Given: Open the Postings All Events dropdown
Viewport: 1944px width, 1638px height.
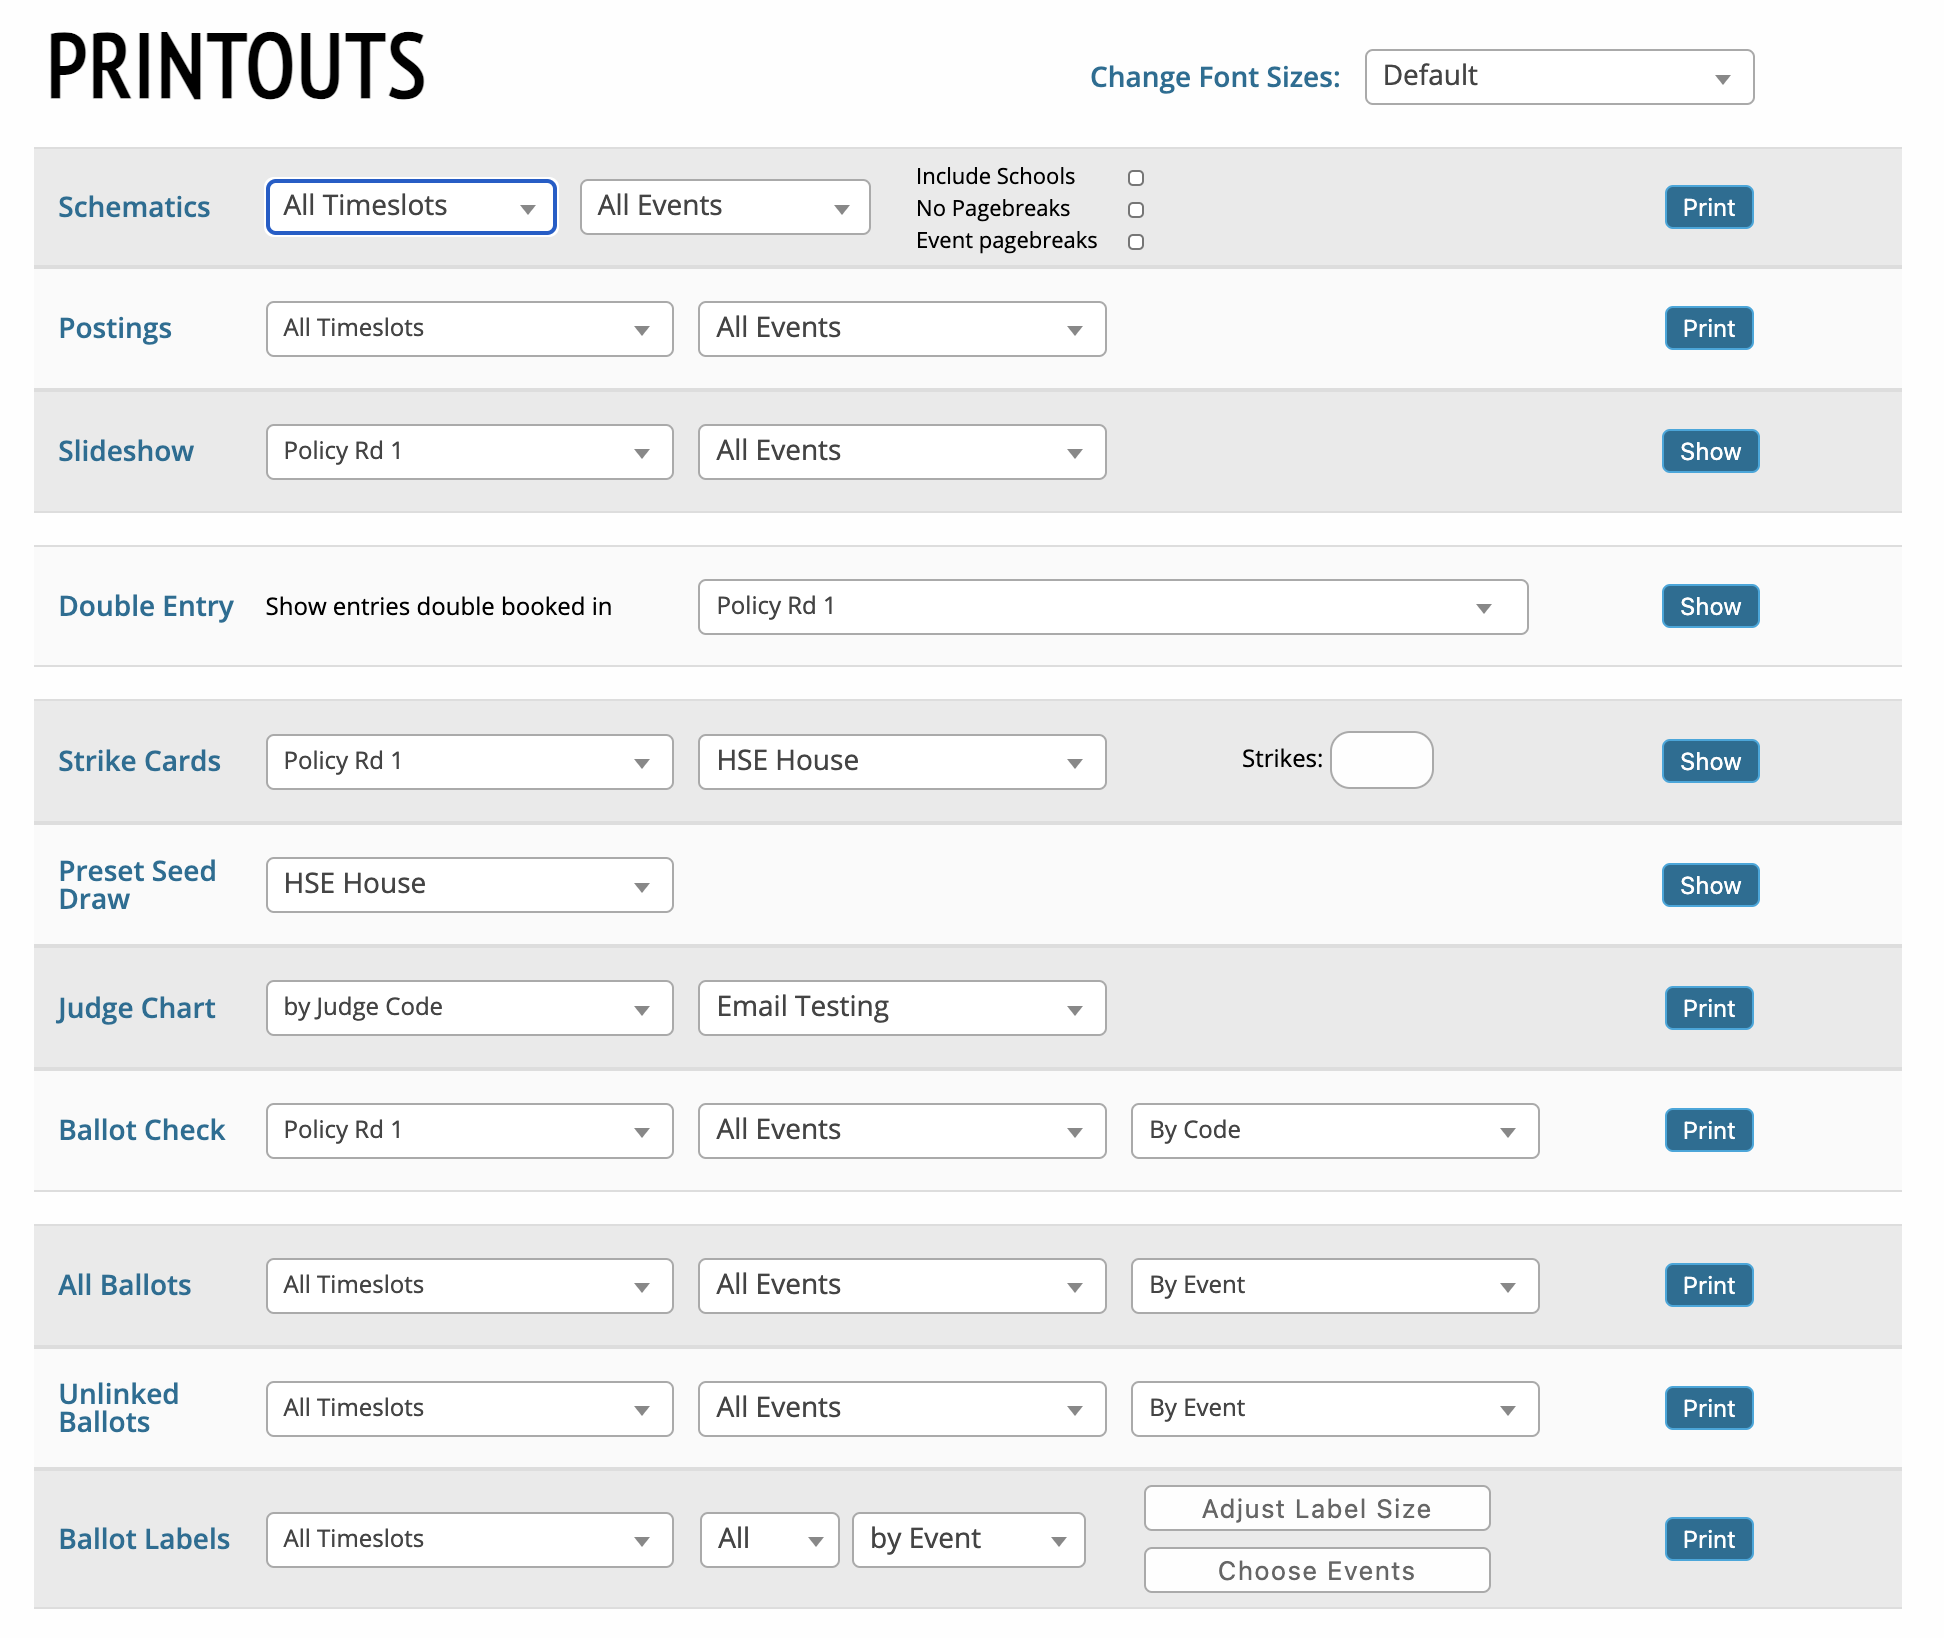Looking at the screenshot, I should tap(901, 329).
